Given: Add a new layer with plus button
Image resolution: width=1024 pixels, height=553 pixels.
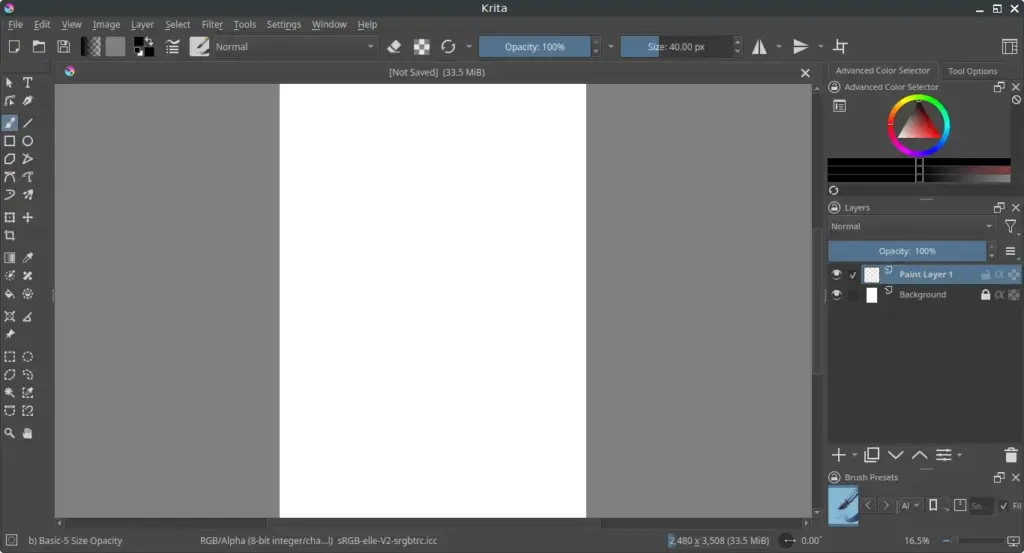Looking at the screenshot, I should [x=839, y=455].
